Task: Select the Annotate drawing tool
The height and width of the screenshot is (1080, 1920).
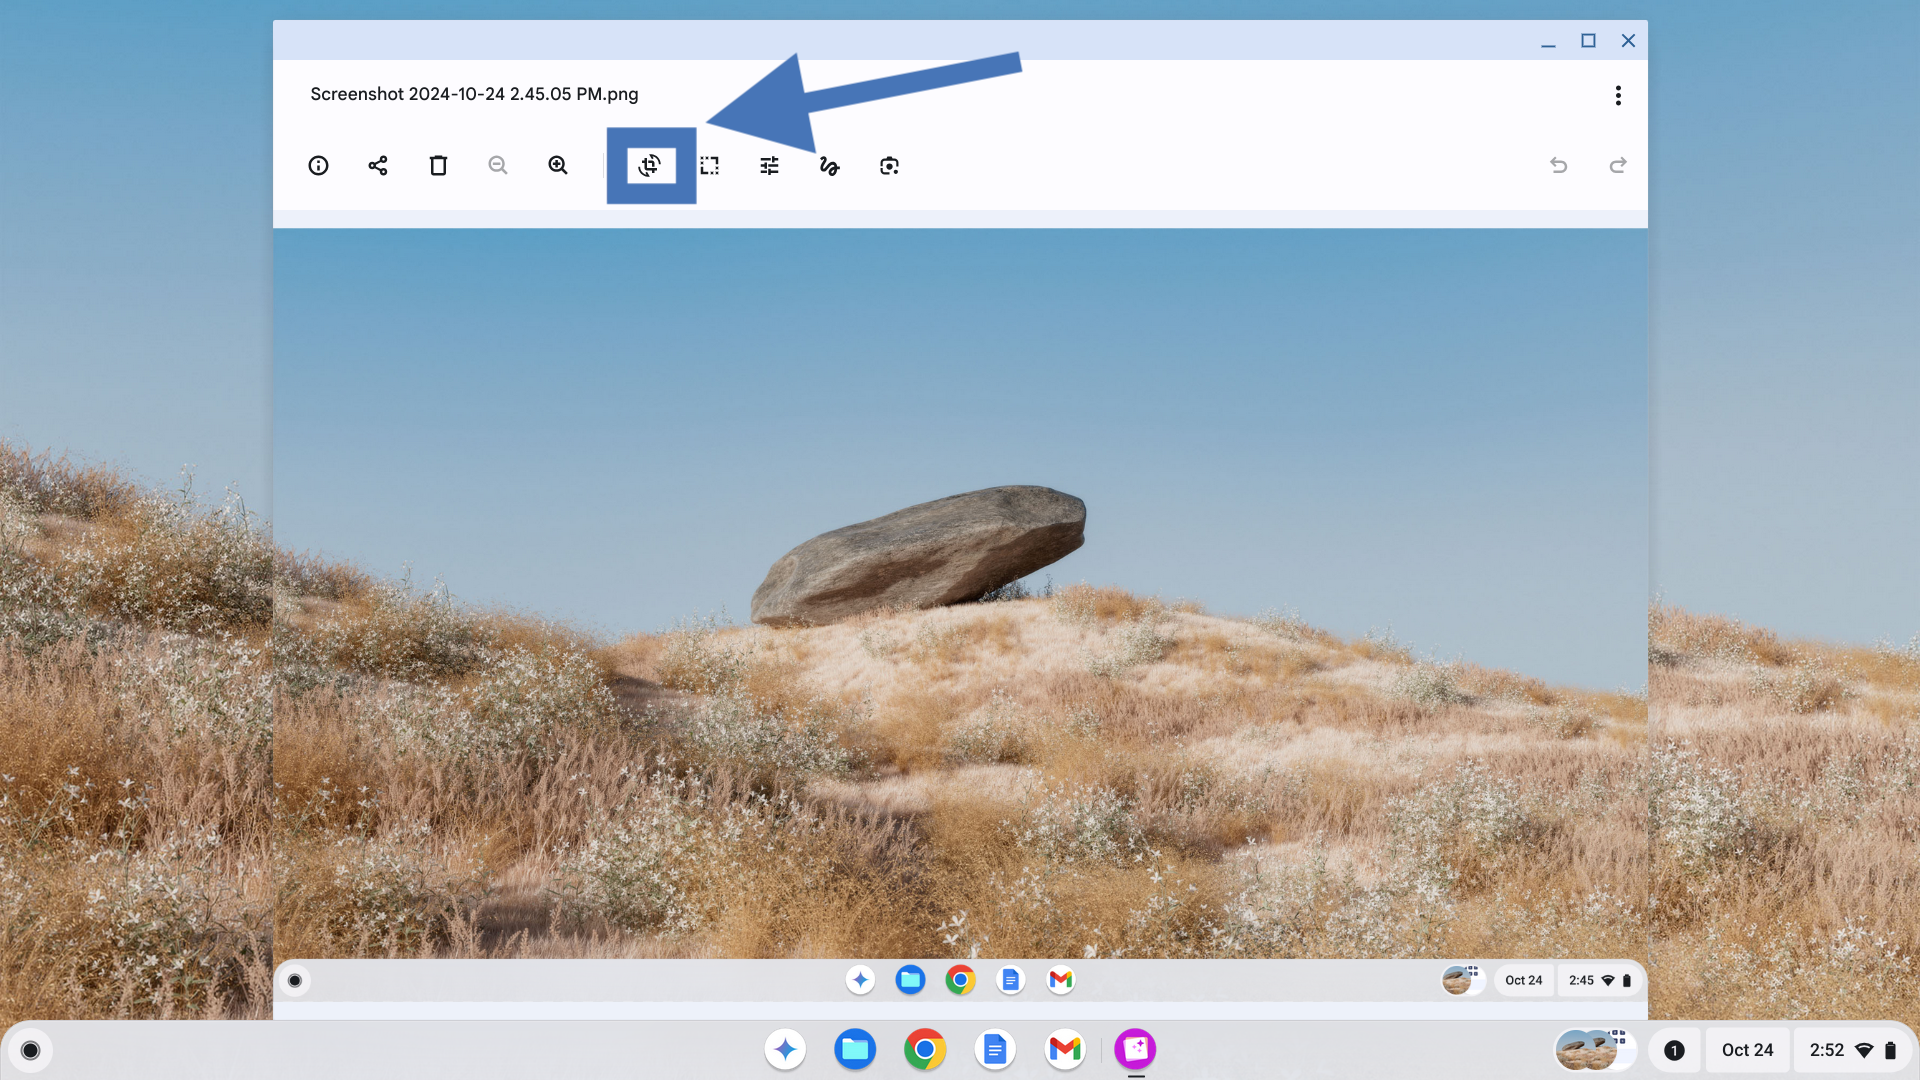Action: tap(829, 166)
